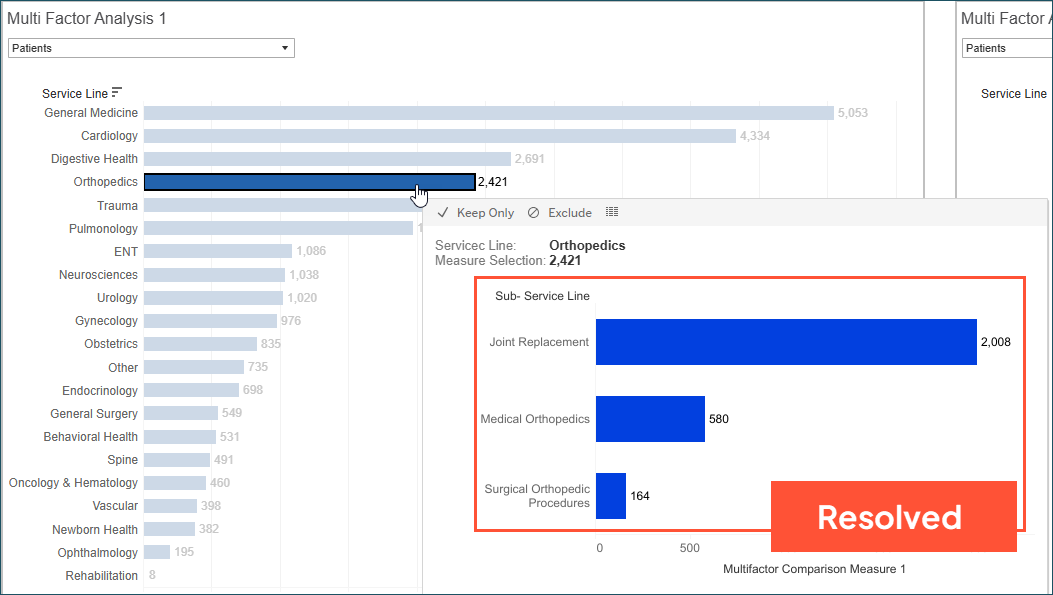
Task: Click the Service Line header in right panel
Action: coord(1013,94)
